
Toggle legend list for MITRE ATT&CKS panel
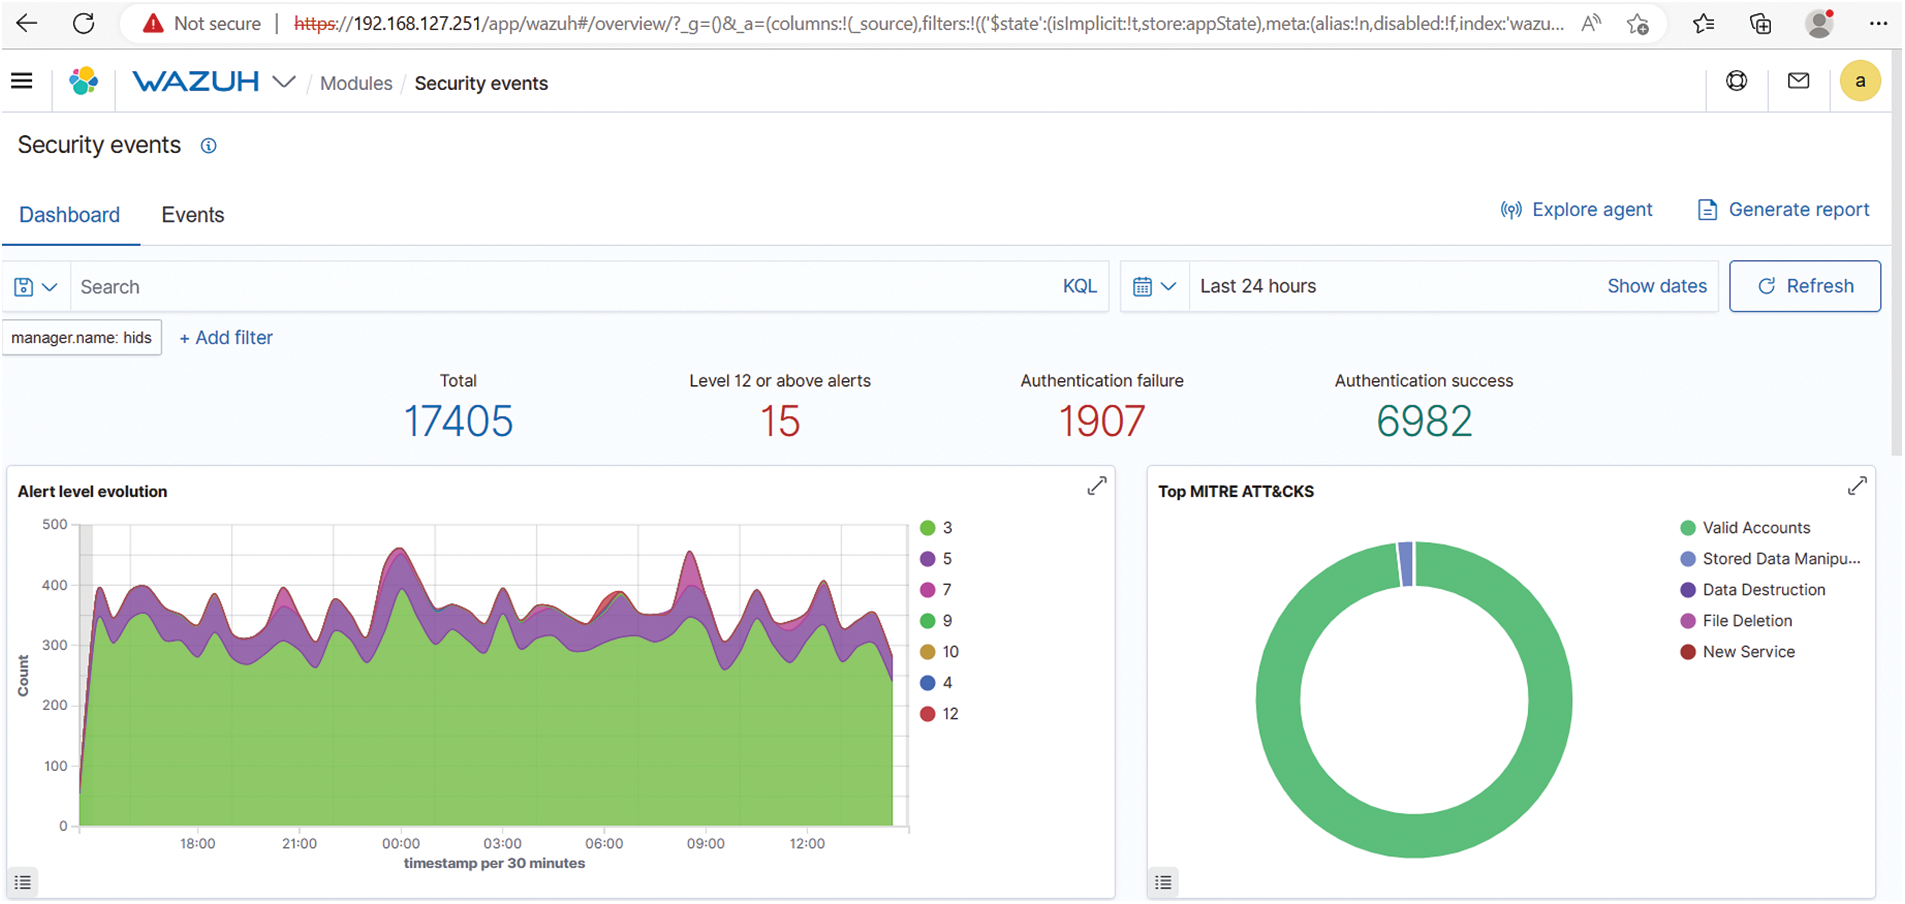[x=1163, y=882]
